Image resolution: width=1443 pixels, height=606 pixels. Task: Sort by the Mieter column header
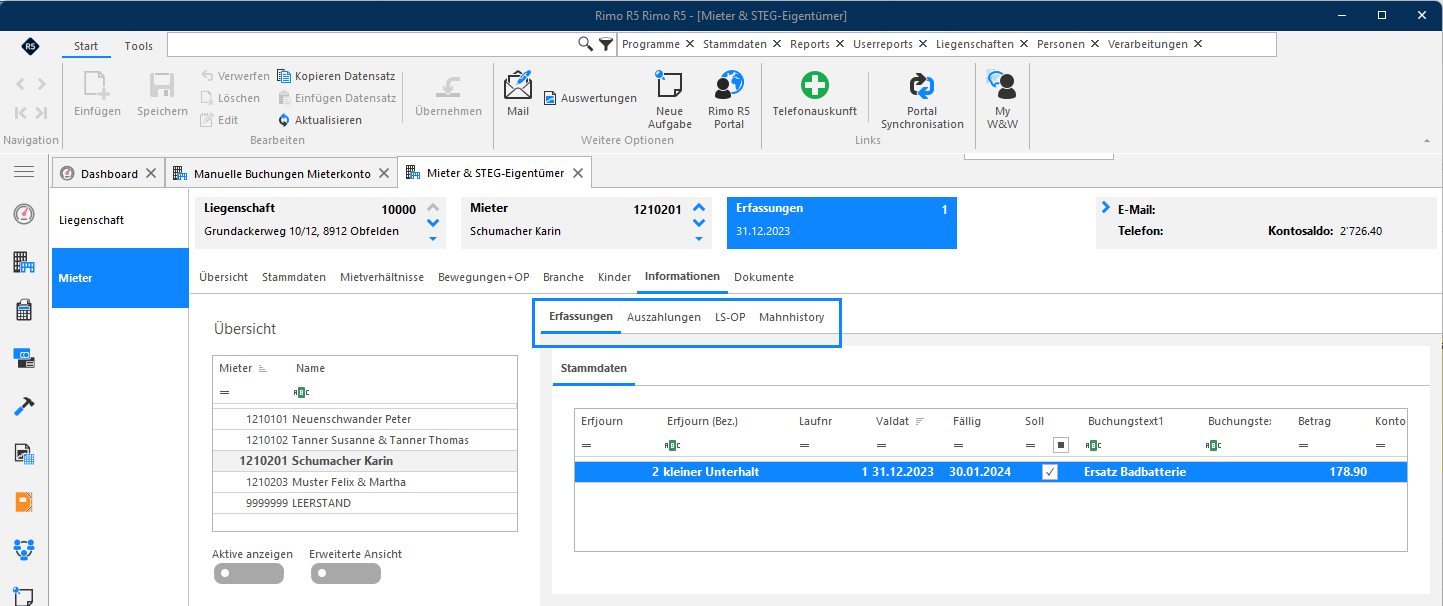tap(236, 368)
